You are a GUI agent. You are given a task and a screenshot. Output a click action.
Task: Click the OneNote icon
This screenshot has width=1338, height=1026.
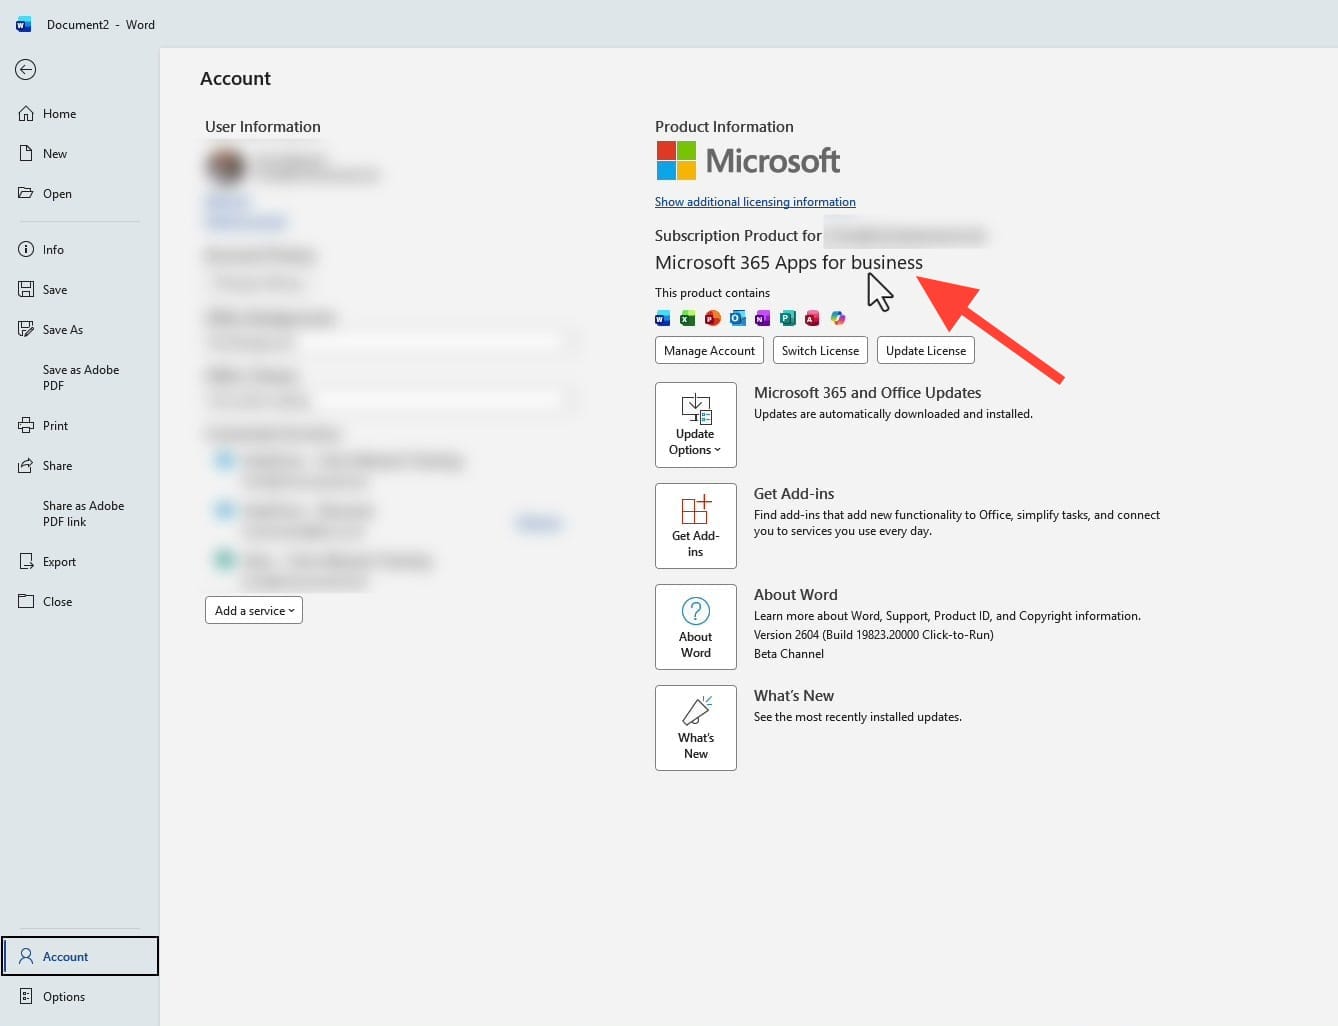pyautogui.click(x=763, y=318)
